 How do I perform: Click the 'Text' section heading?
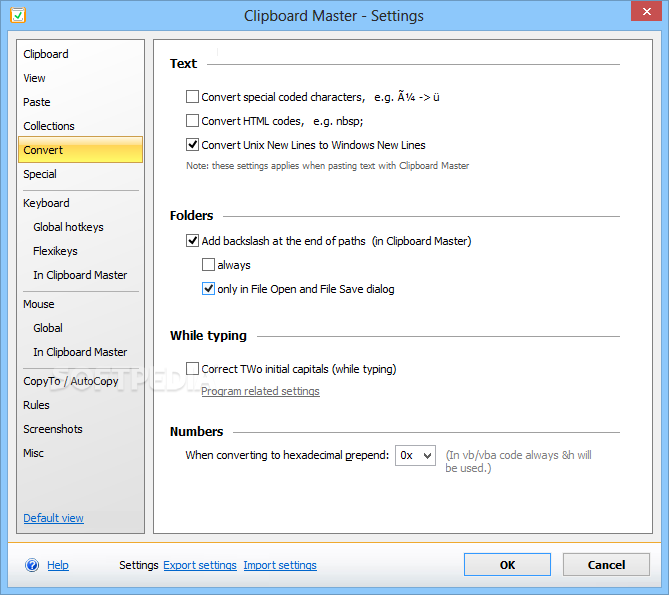pyautogui.click(x=183, y=64)
